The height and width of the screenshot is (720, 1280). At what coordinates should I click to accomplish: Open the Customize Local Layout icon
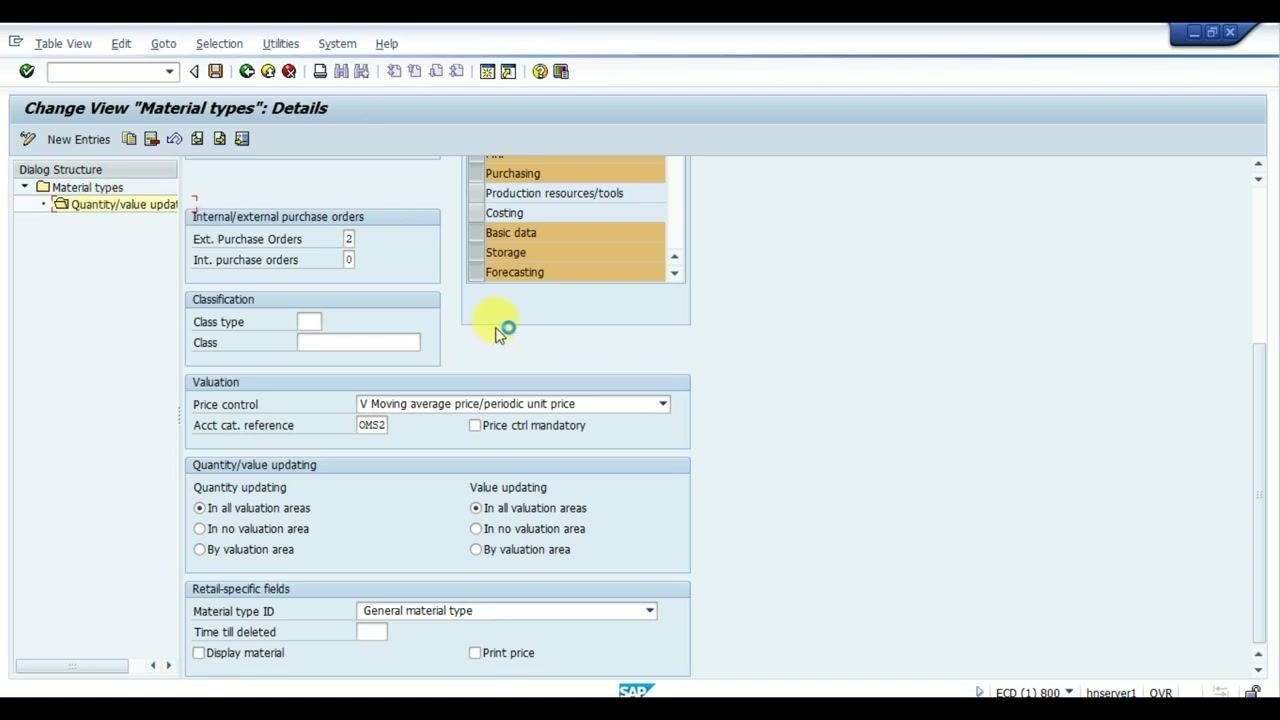[x=561, y=71]
